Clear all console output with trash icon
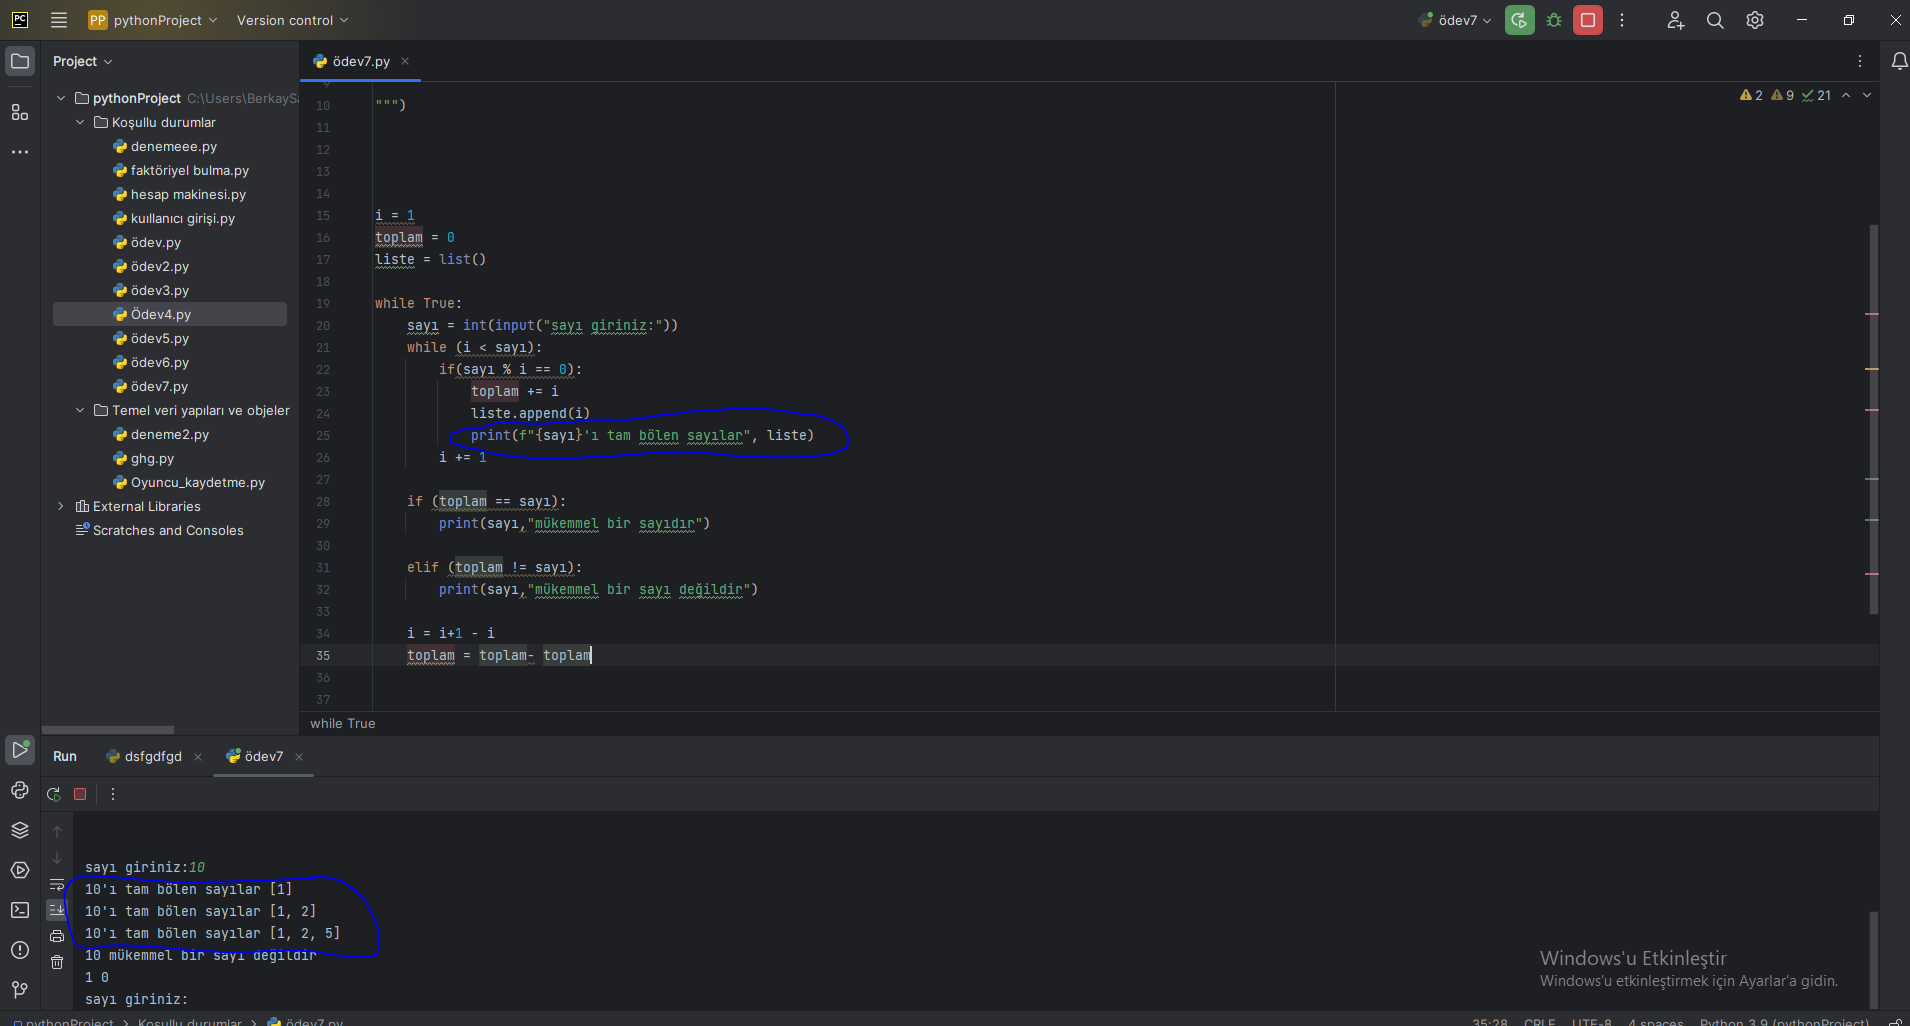The width and height of the screenshot is (1910, 1026). 57,962
